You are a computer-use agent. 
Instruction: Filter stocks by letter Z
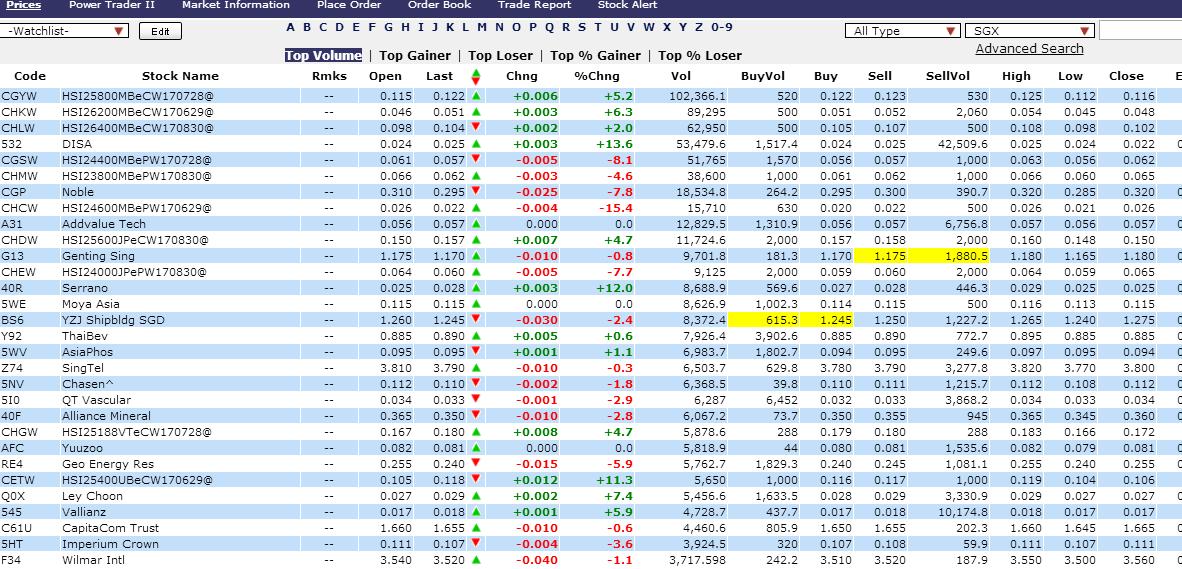(699, 27)
